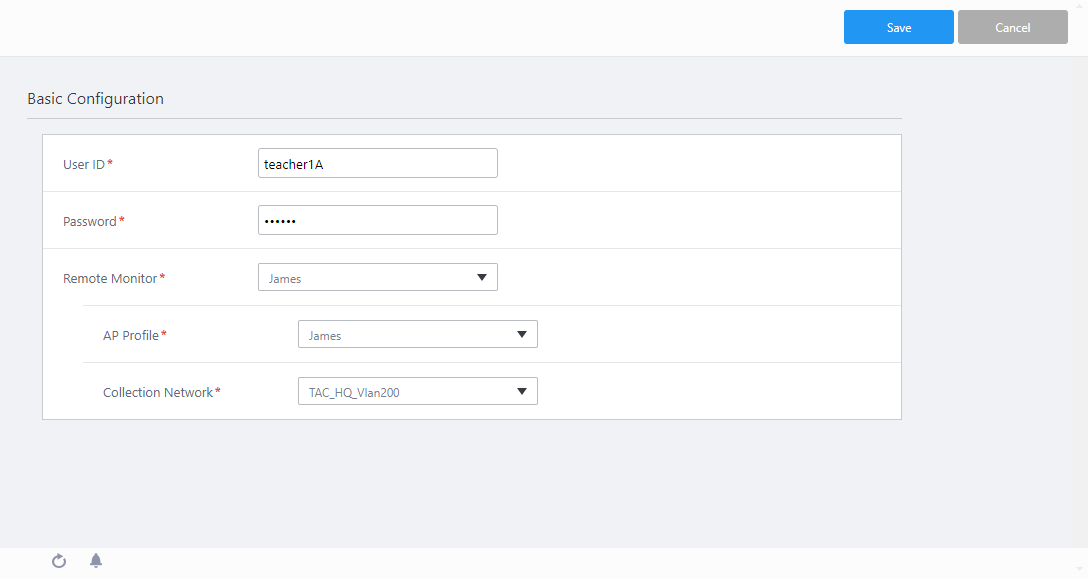Viewport: 1088px width, 578px height.
Task: Click the AP Profile label
Action: pyautogui.click(x=131, y=335)
